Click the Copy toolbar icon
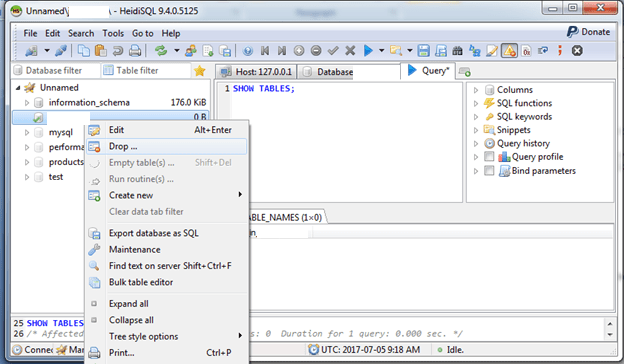This screenshot has height=364, width=624. coord(84,51)
